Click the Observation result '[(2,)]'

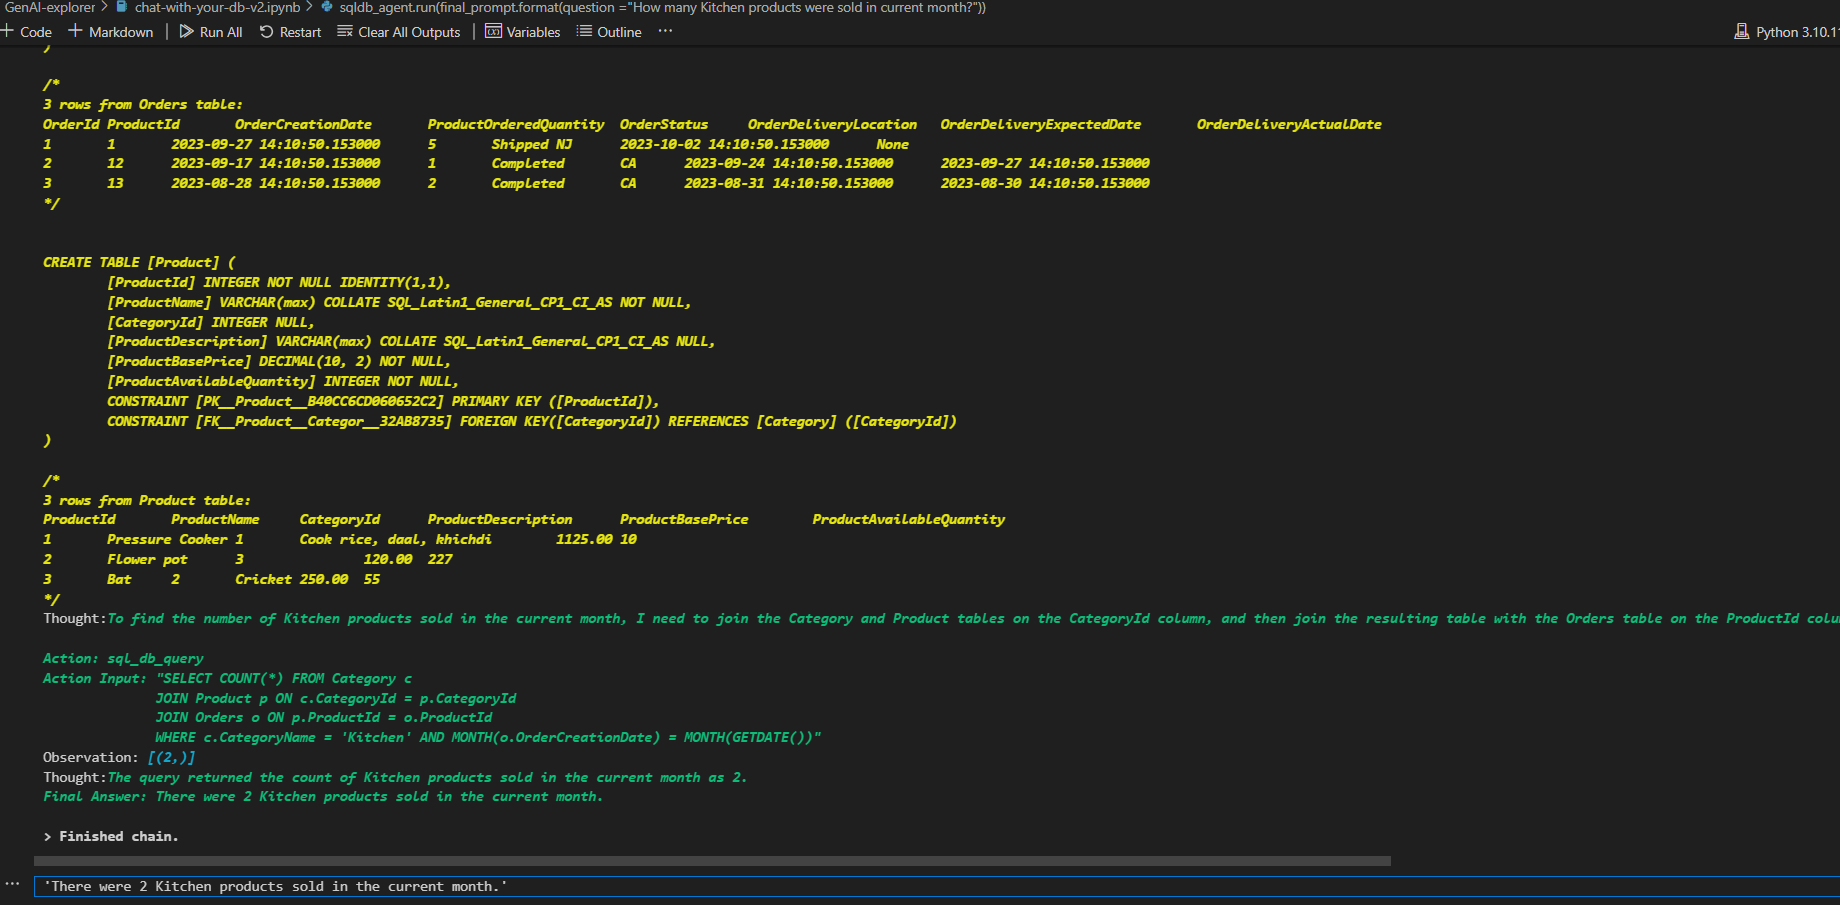coord(171,757)
